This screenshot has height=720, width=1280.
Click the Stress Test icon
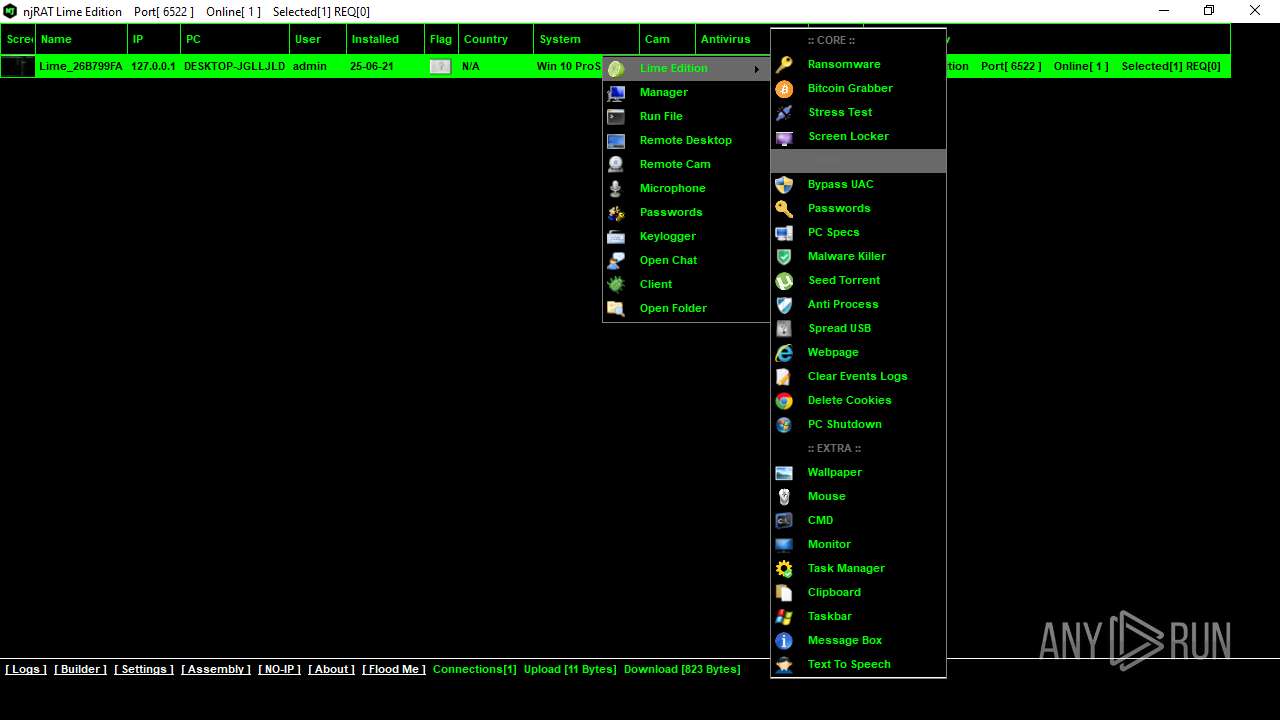click(785, 112)
